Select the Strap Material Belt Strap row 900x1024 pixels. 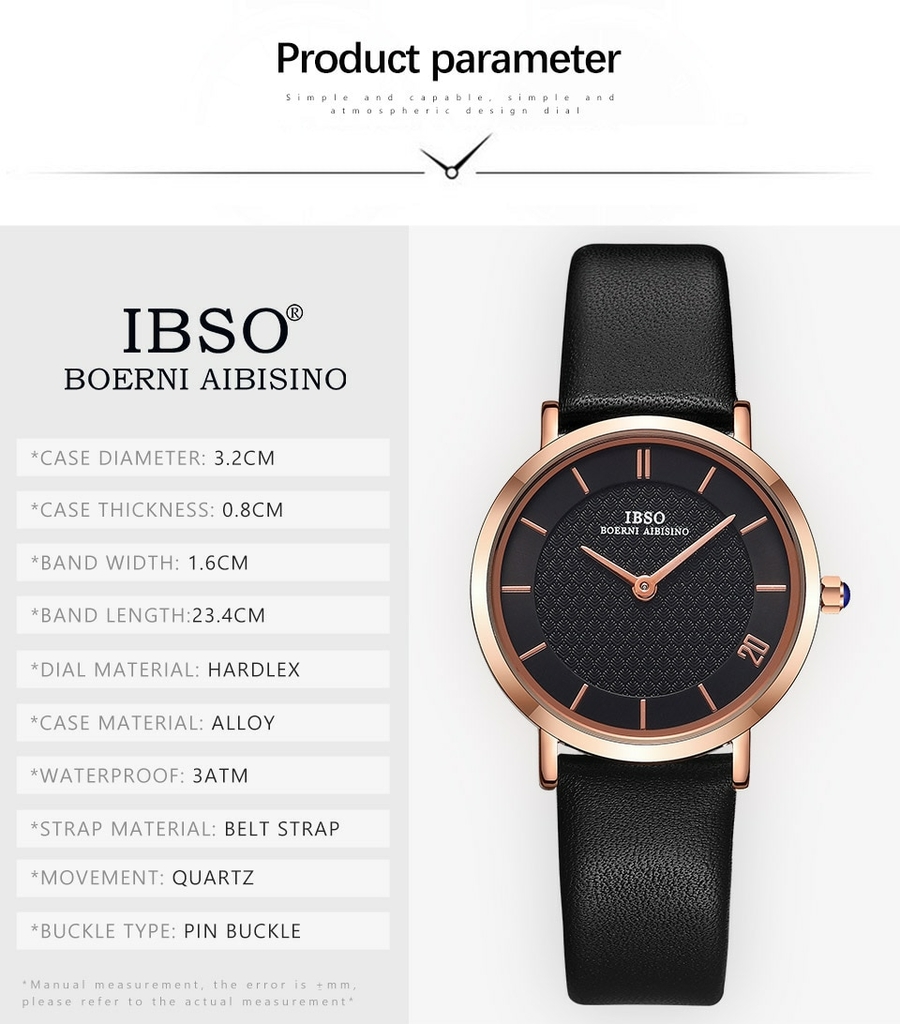(x=203, y=828)
